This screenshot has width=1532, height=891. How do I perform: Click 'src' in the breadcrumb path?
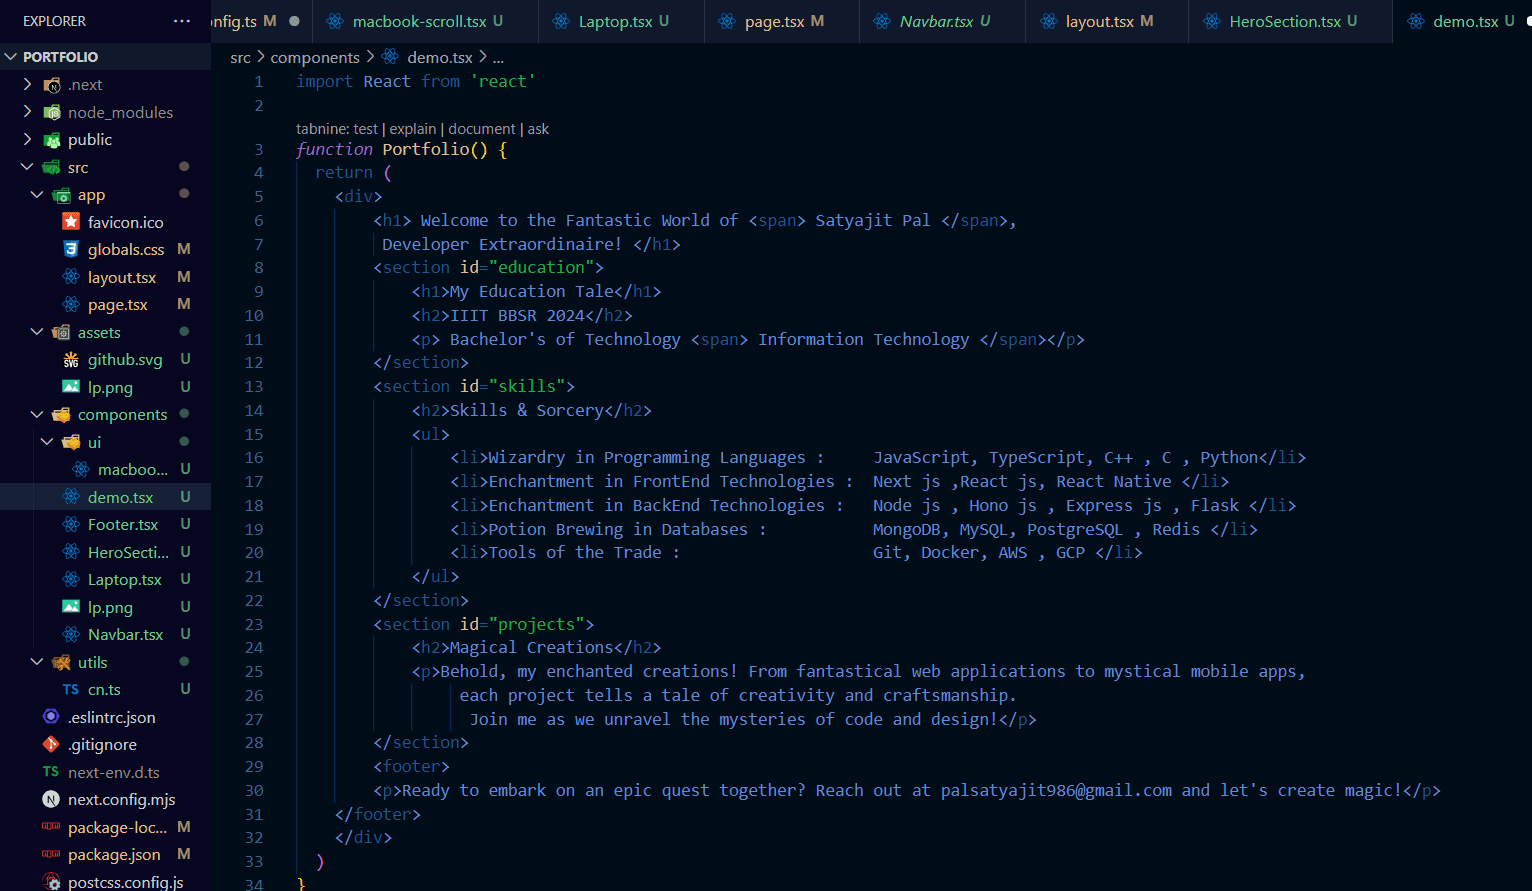click(240, 58)
